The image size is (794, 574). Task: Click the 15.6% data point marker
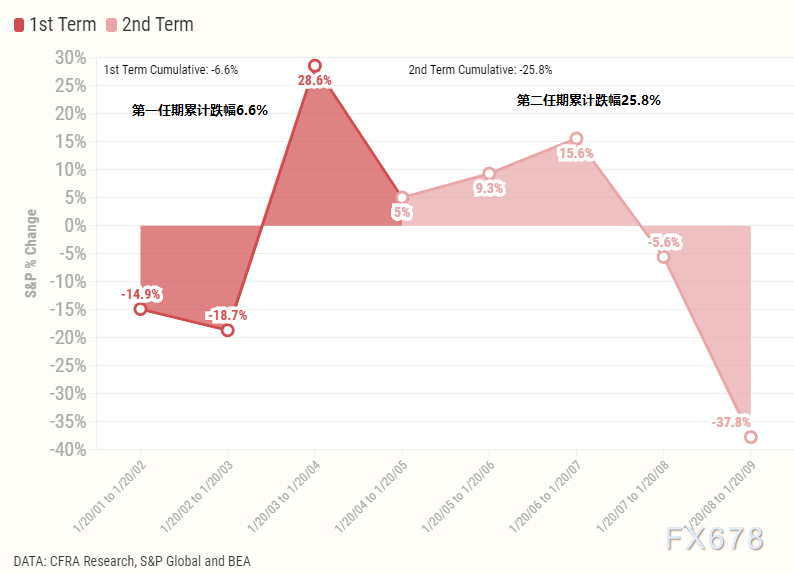(576, 139)
